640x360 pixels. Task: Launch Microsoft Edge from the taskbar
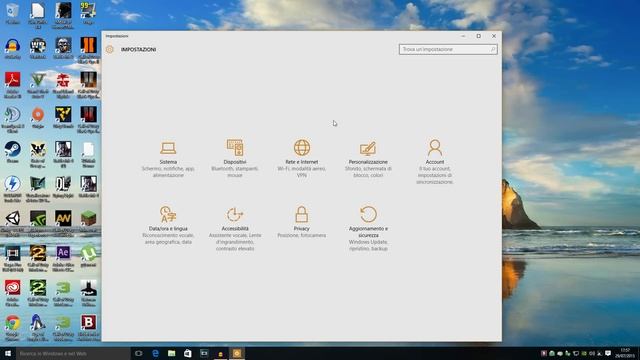coord(155,353)
